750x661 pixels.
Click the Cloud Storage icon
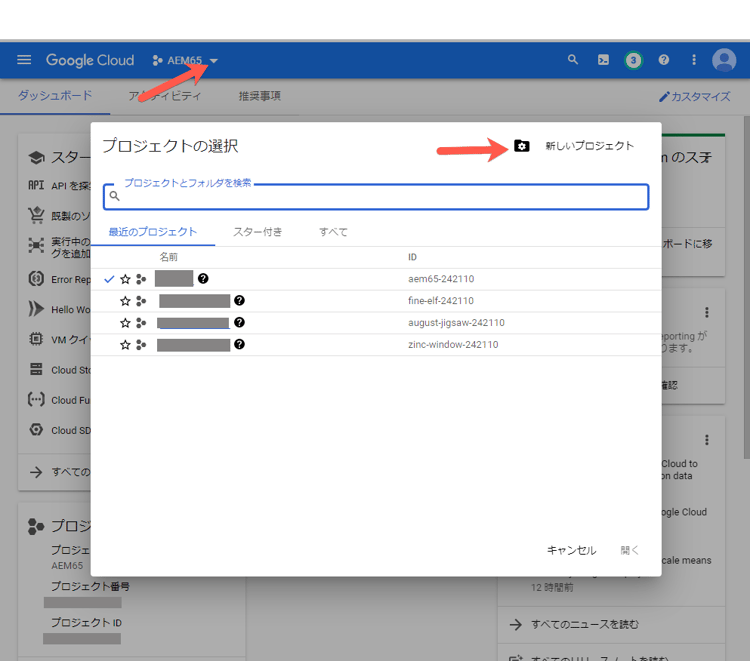36,369
